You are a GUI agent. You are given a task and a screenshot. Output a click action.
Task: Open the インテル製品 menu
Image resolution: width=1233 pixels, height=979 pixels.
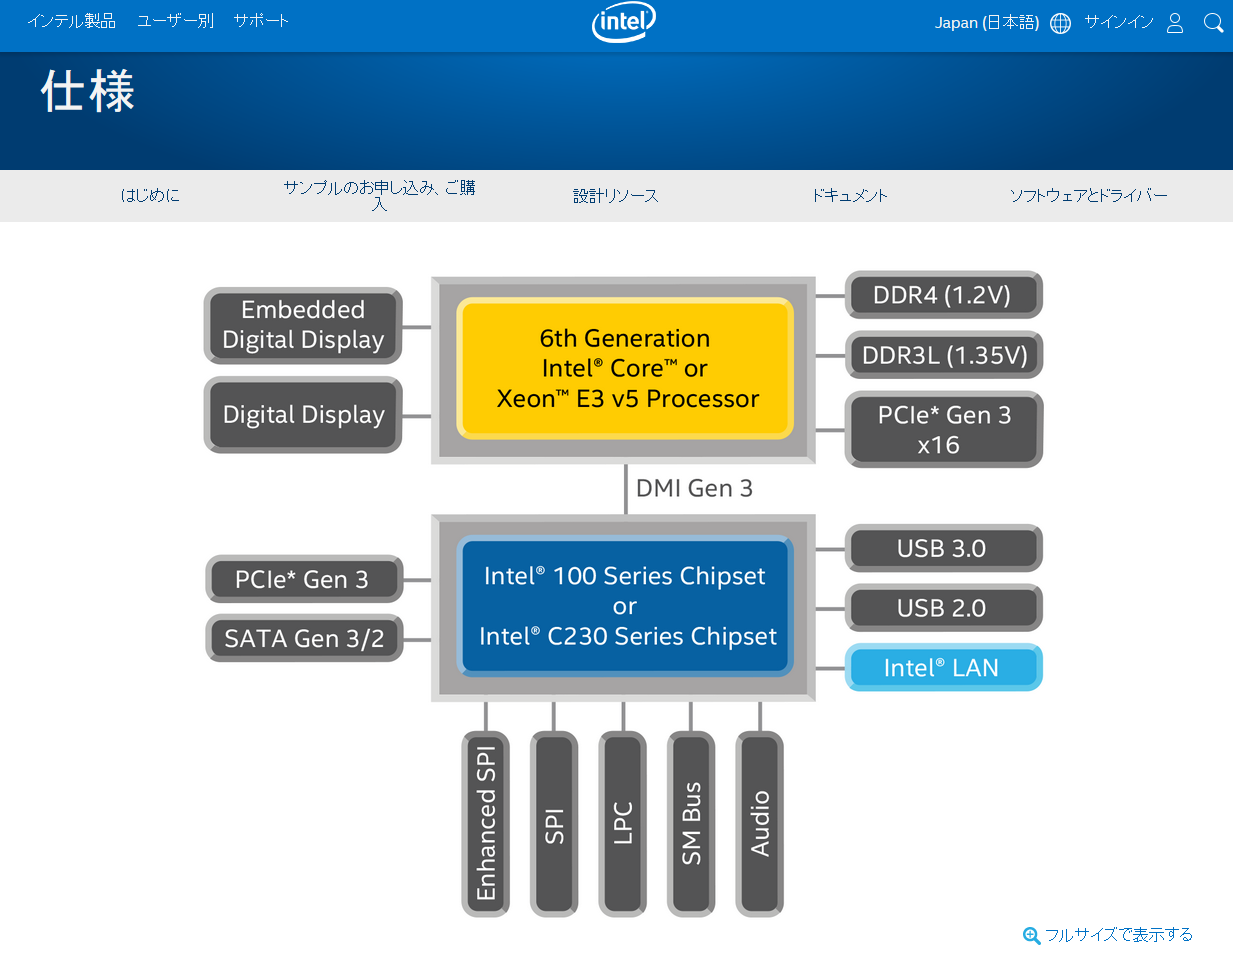pyautogui.click(x=71, y=21)
